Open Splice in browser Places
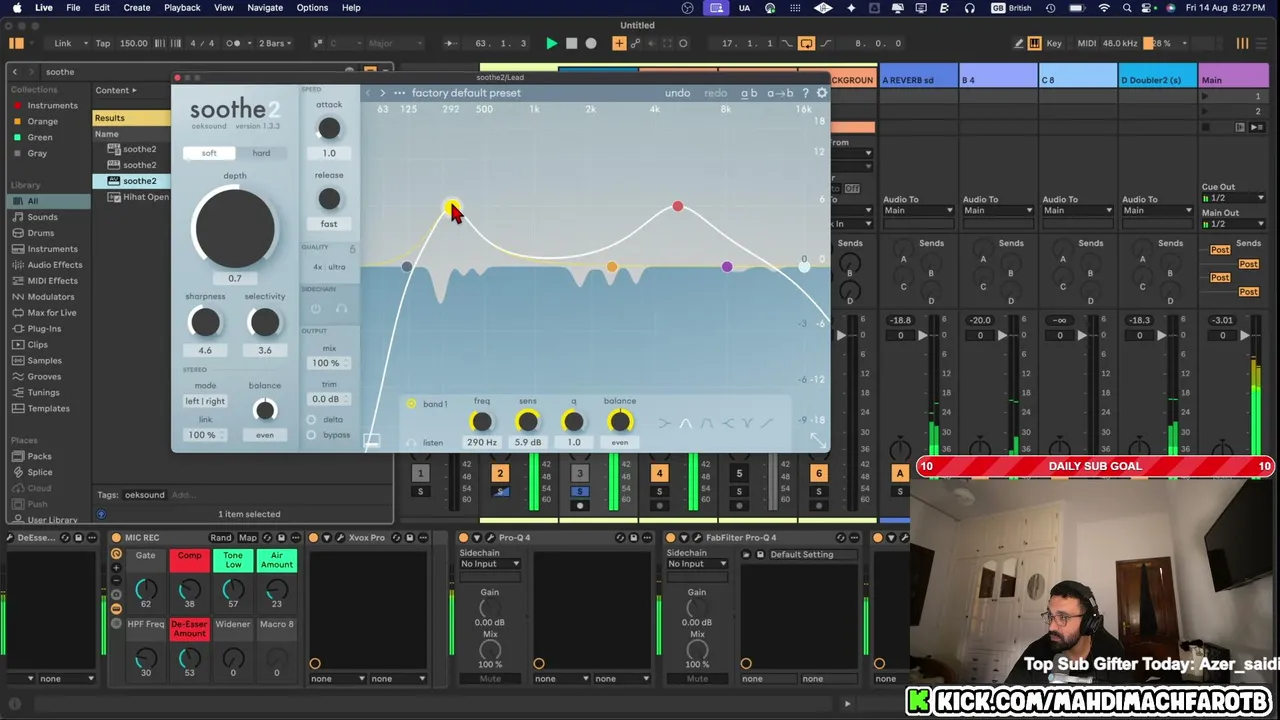Viewport: 1280px width, 720px height. [40, 472]
